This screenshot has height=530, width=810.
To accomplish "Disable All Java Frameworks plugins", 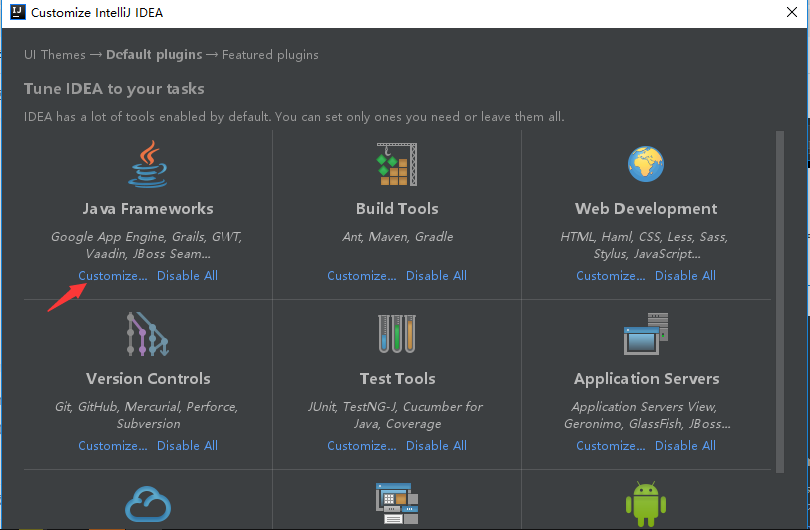I will pos(187,276).
